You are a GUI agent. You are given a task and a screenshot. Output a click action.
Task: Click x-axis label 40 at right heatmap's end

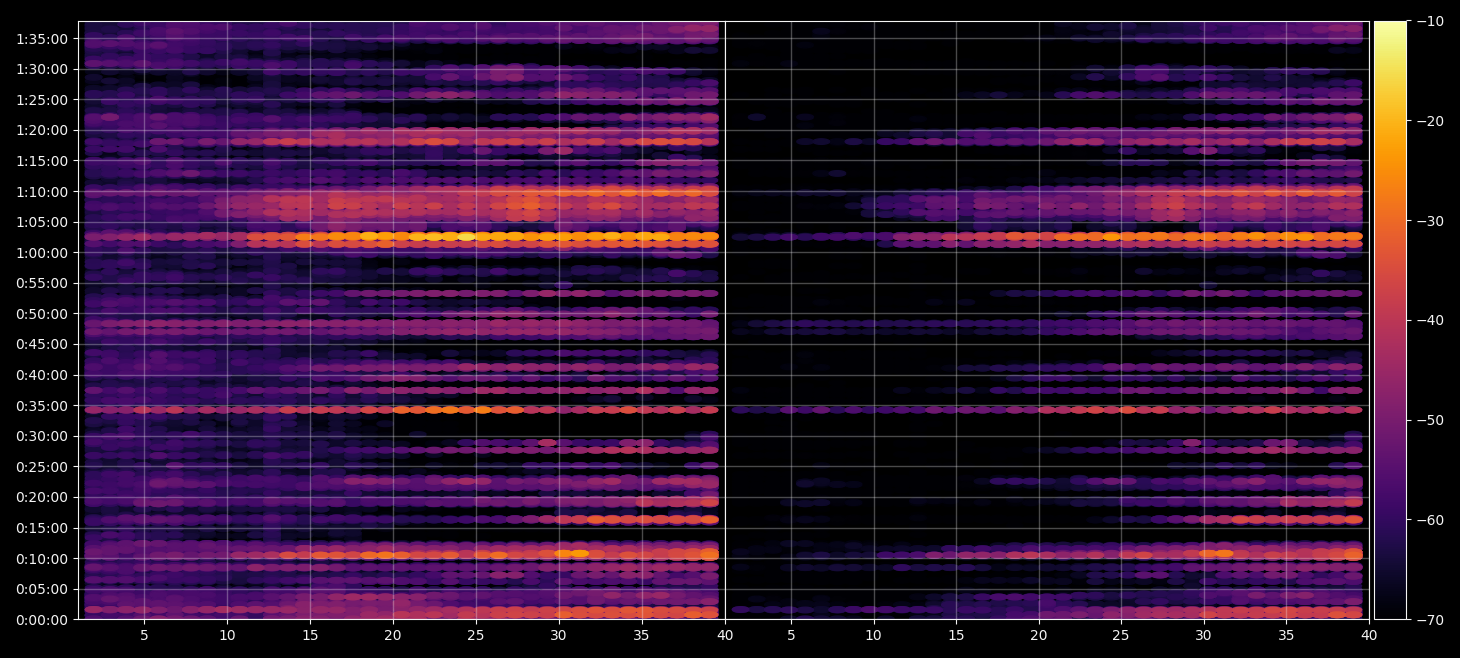click(1370, 635)
